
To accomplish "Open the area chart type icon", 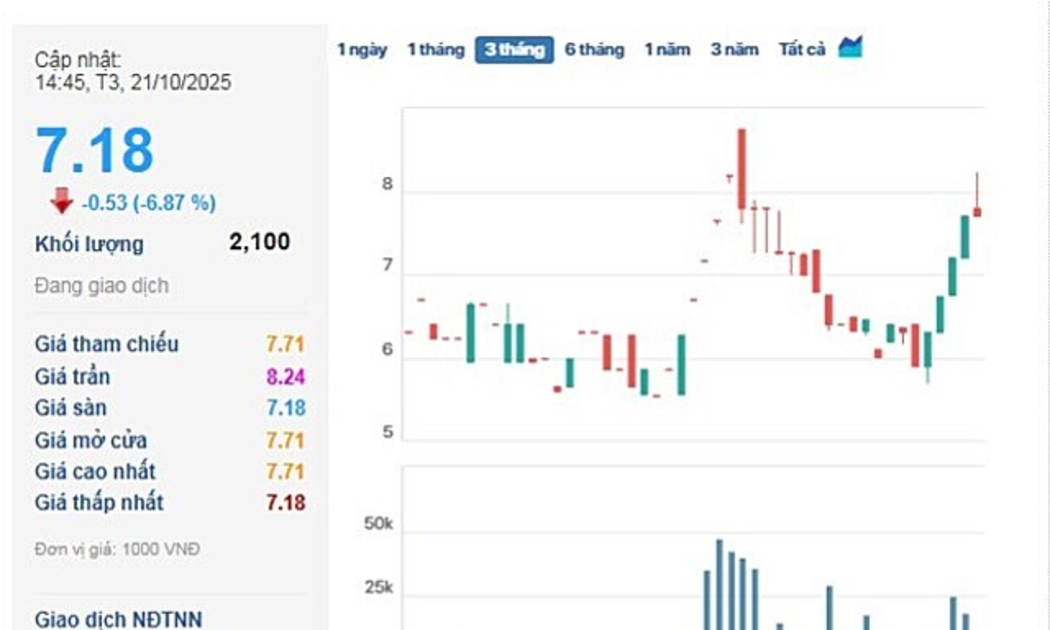I will [850, 47].
